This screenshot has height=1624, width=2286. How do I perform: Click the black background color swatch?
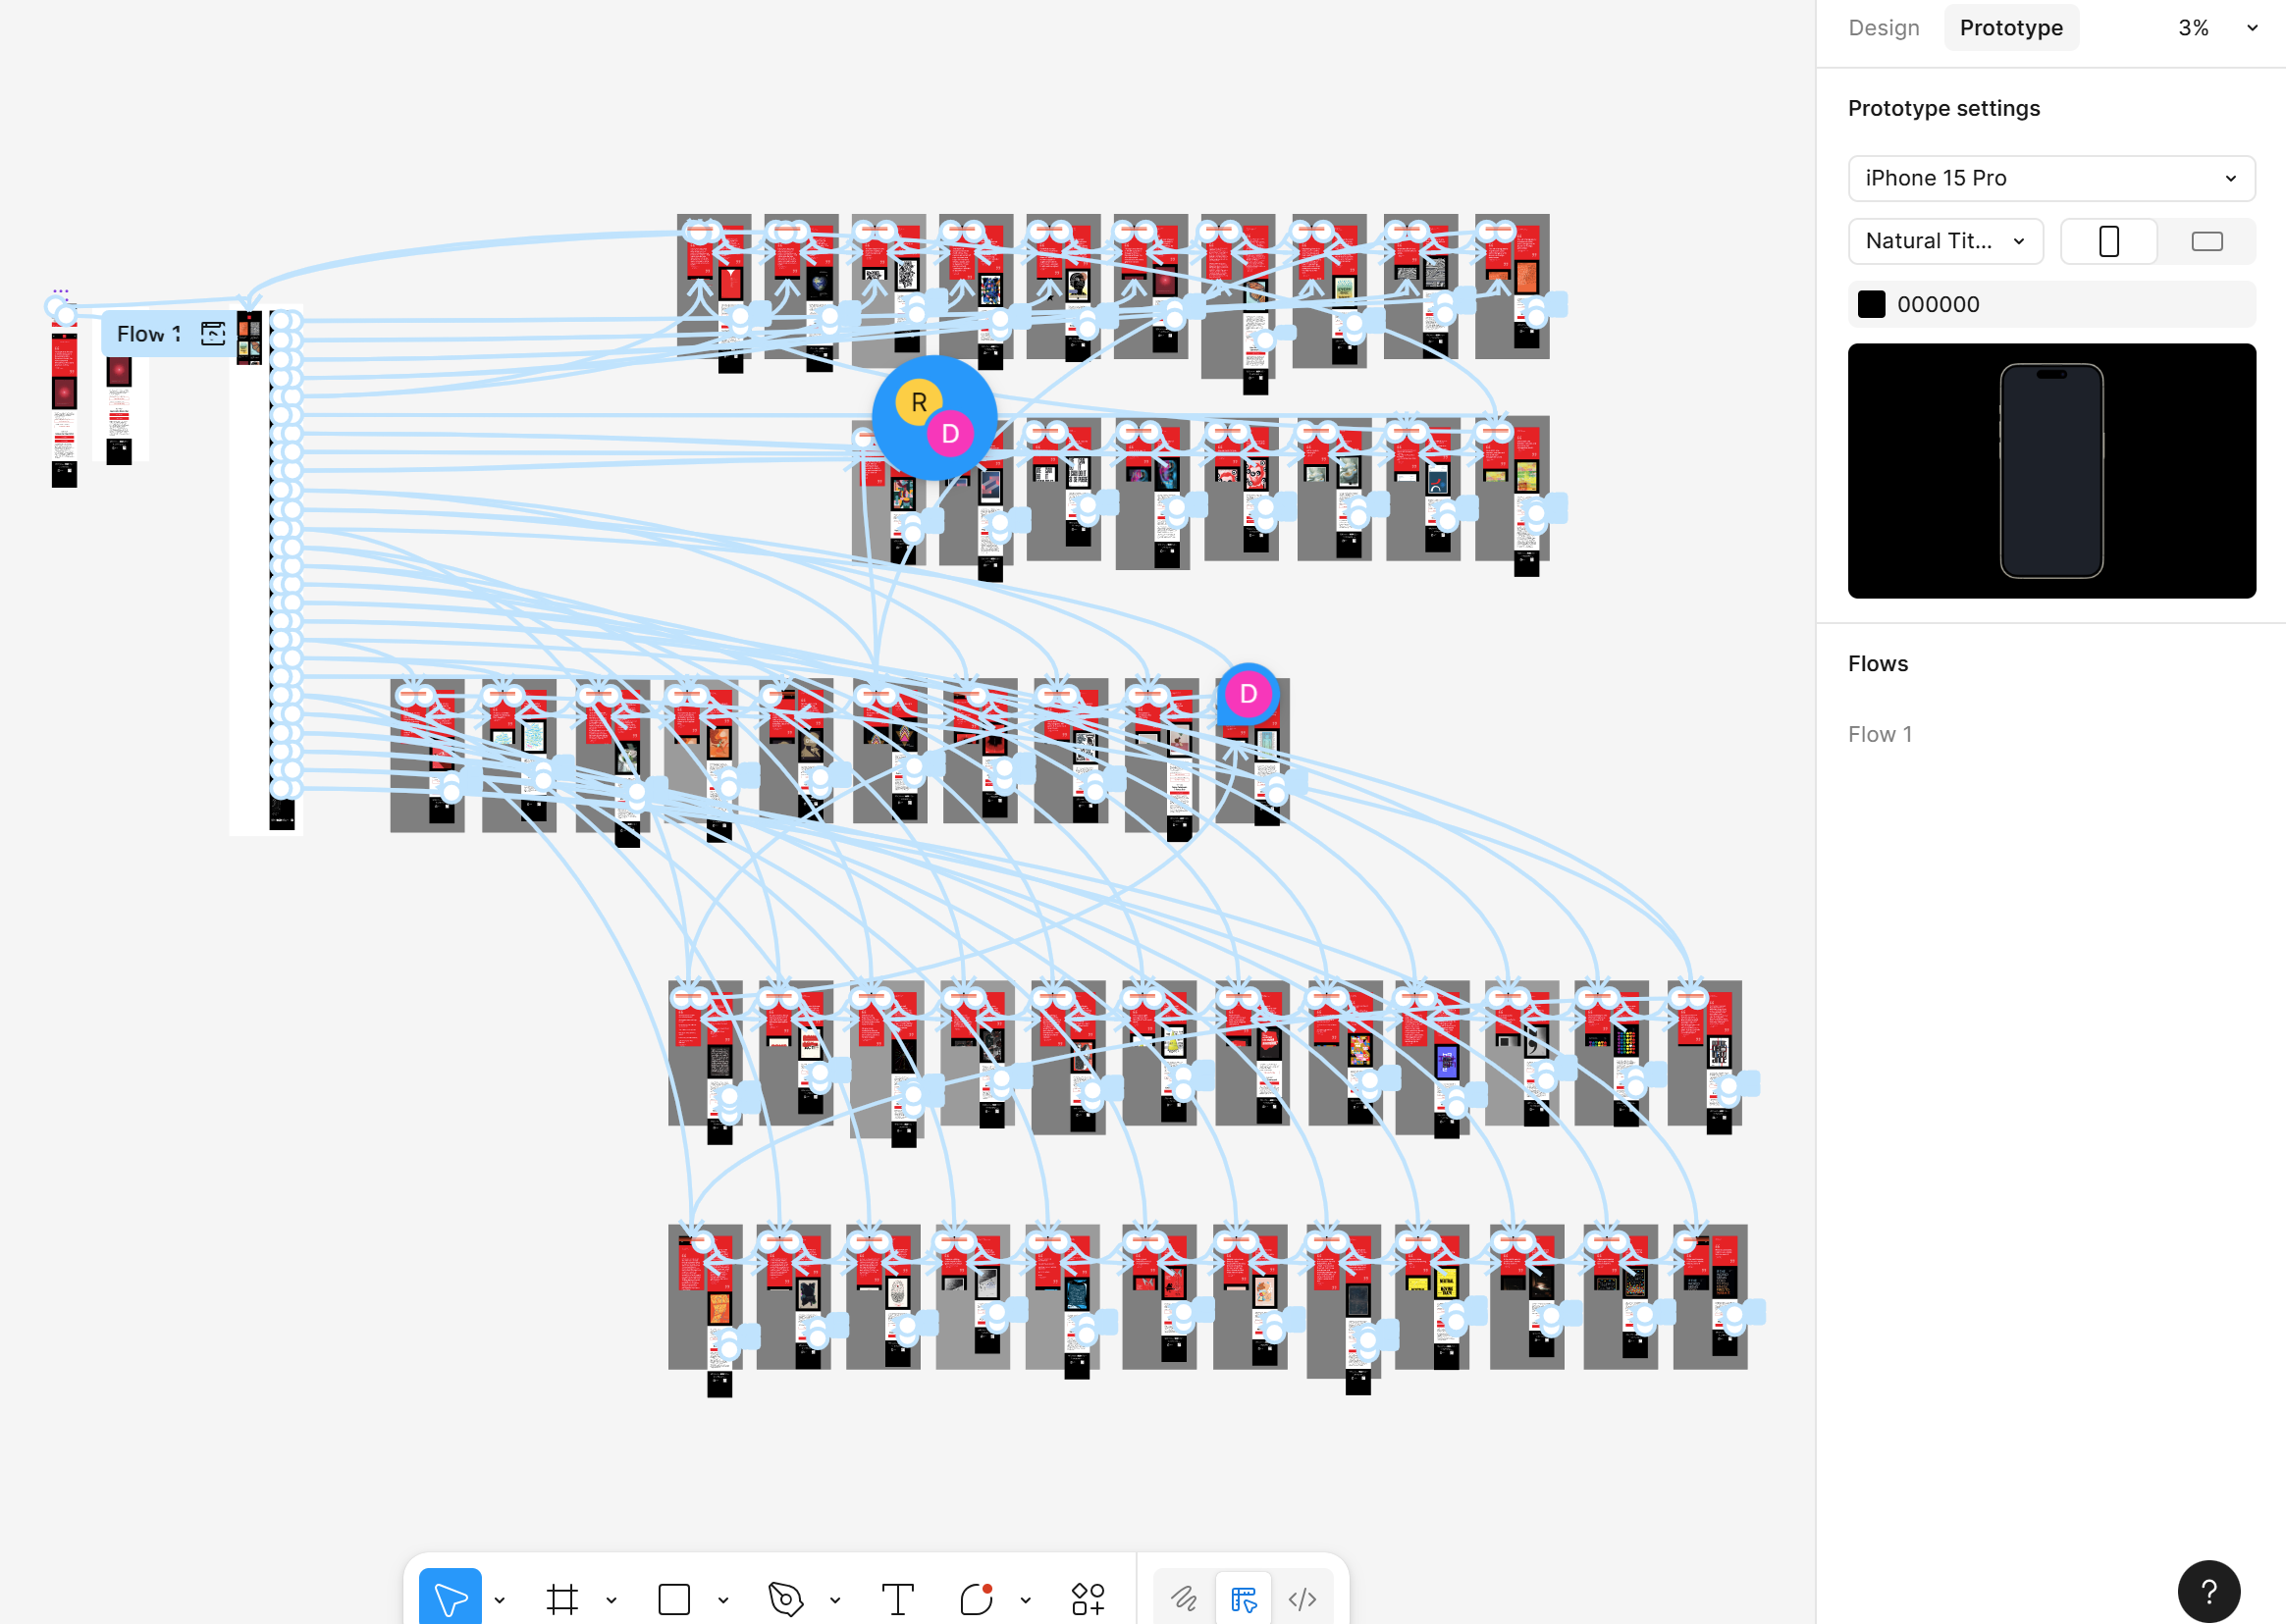click(1871, 304)
